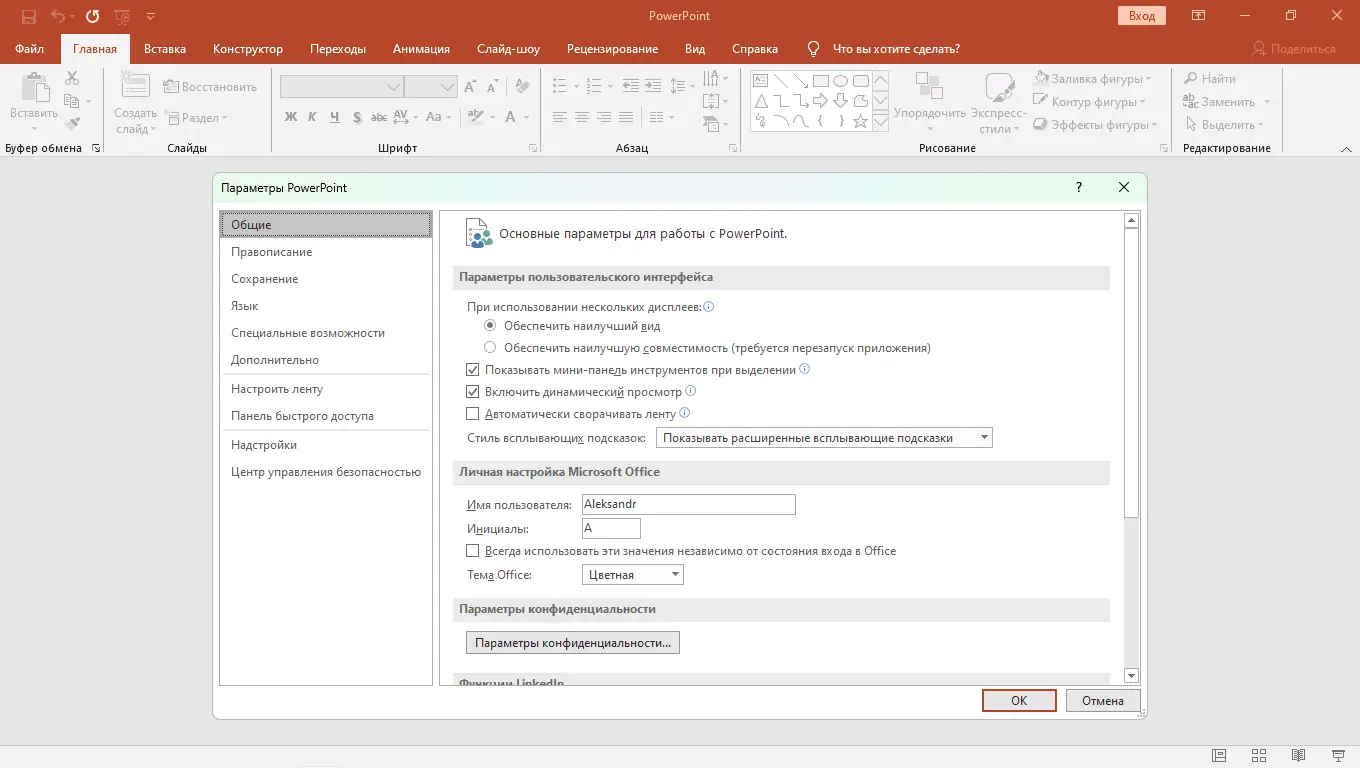Click the Italic (К) icon in the ribbon

click(313, 117)
